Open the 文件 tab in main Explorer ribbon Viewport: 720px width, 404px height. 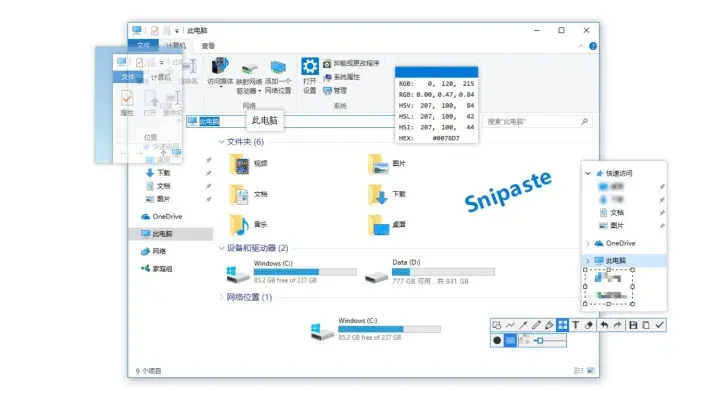(143, 45)
